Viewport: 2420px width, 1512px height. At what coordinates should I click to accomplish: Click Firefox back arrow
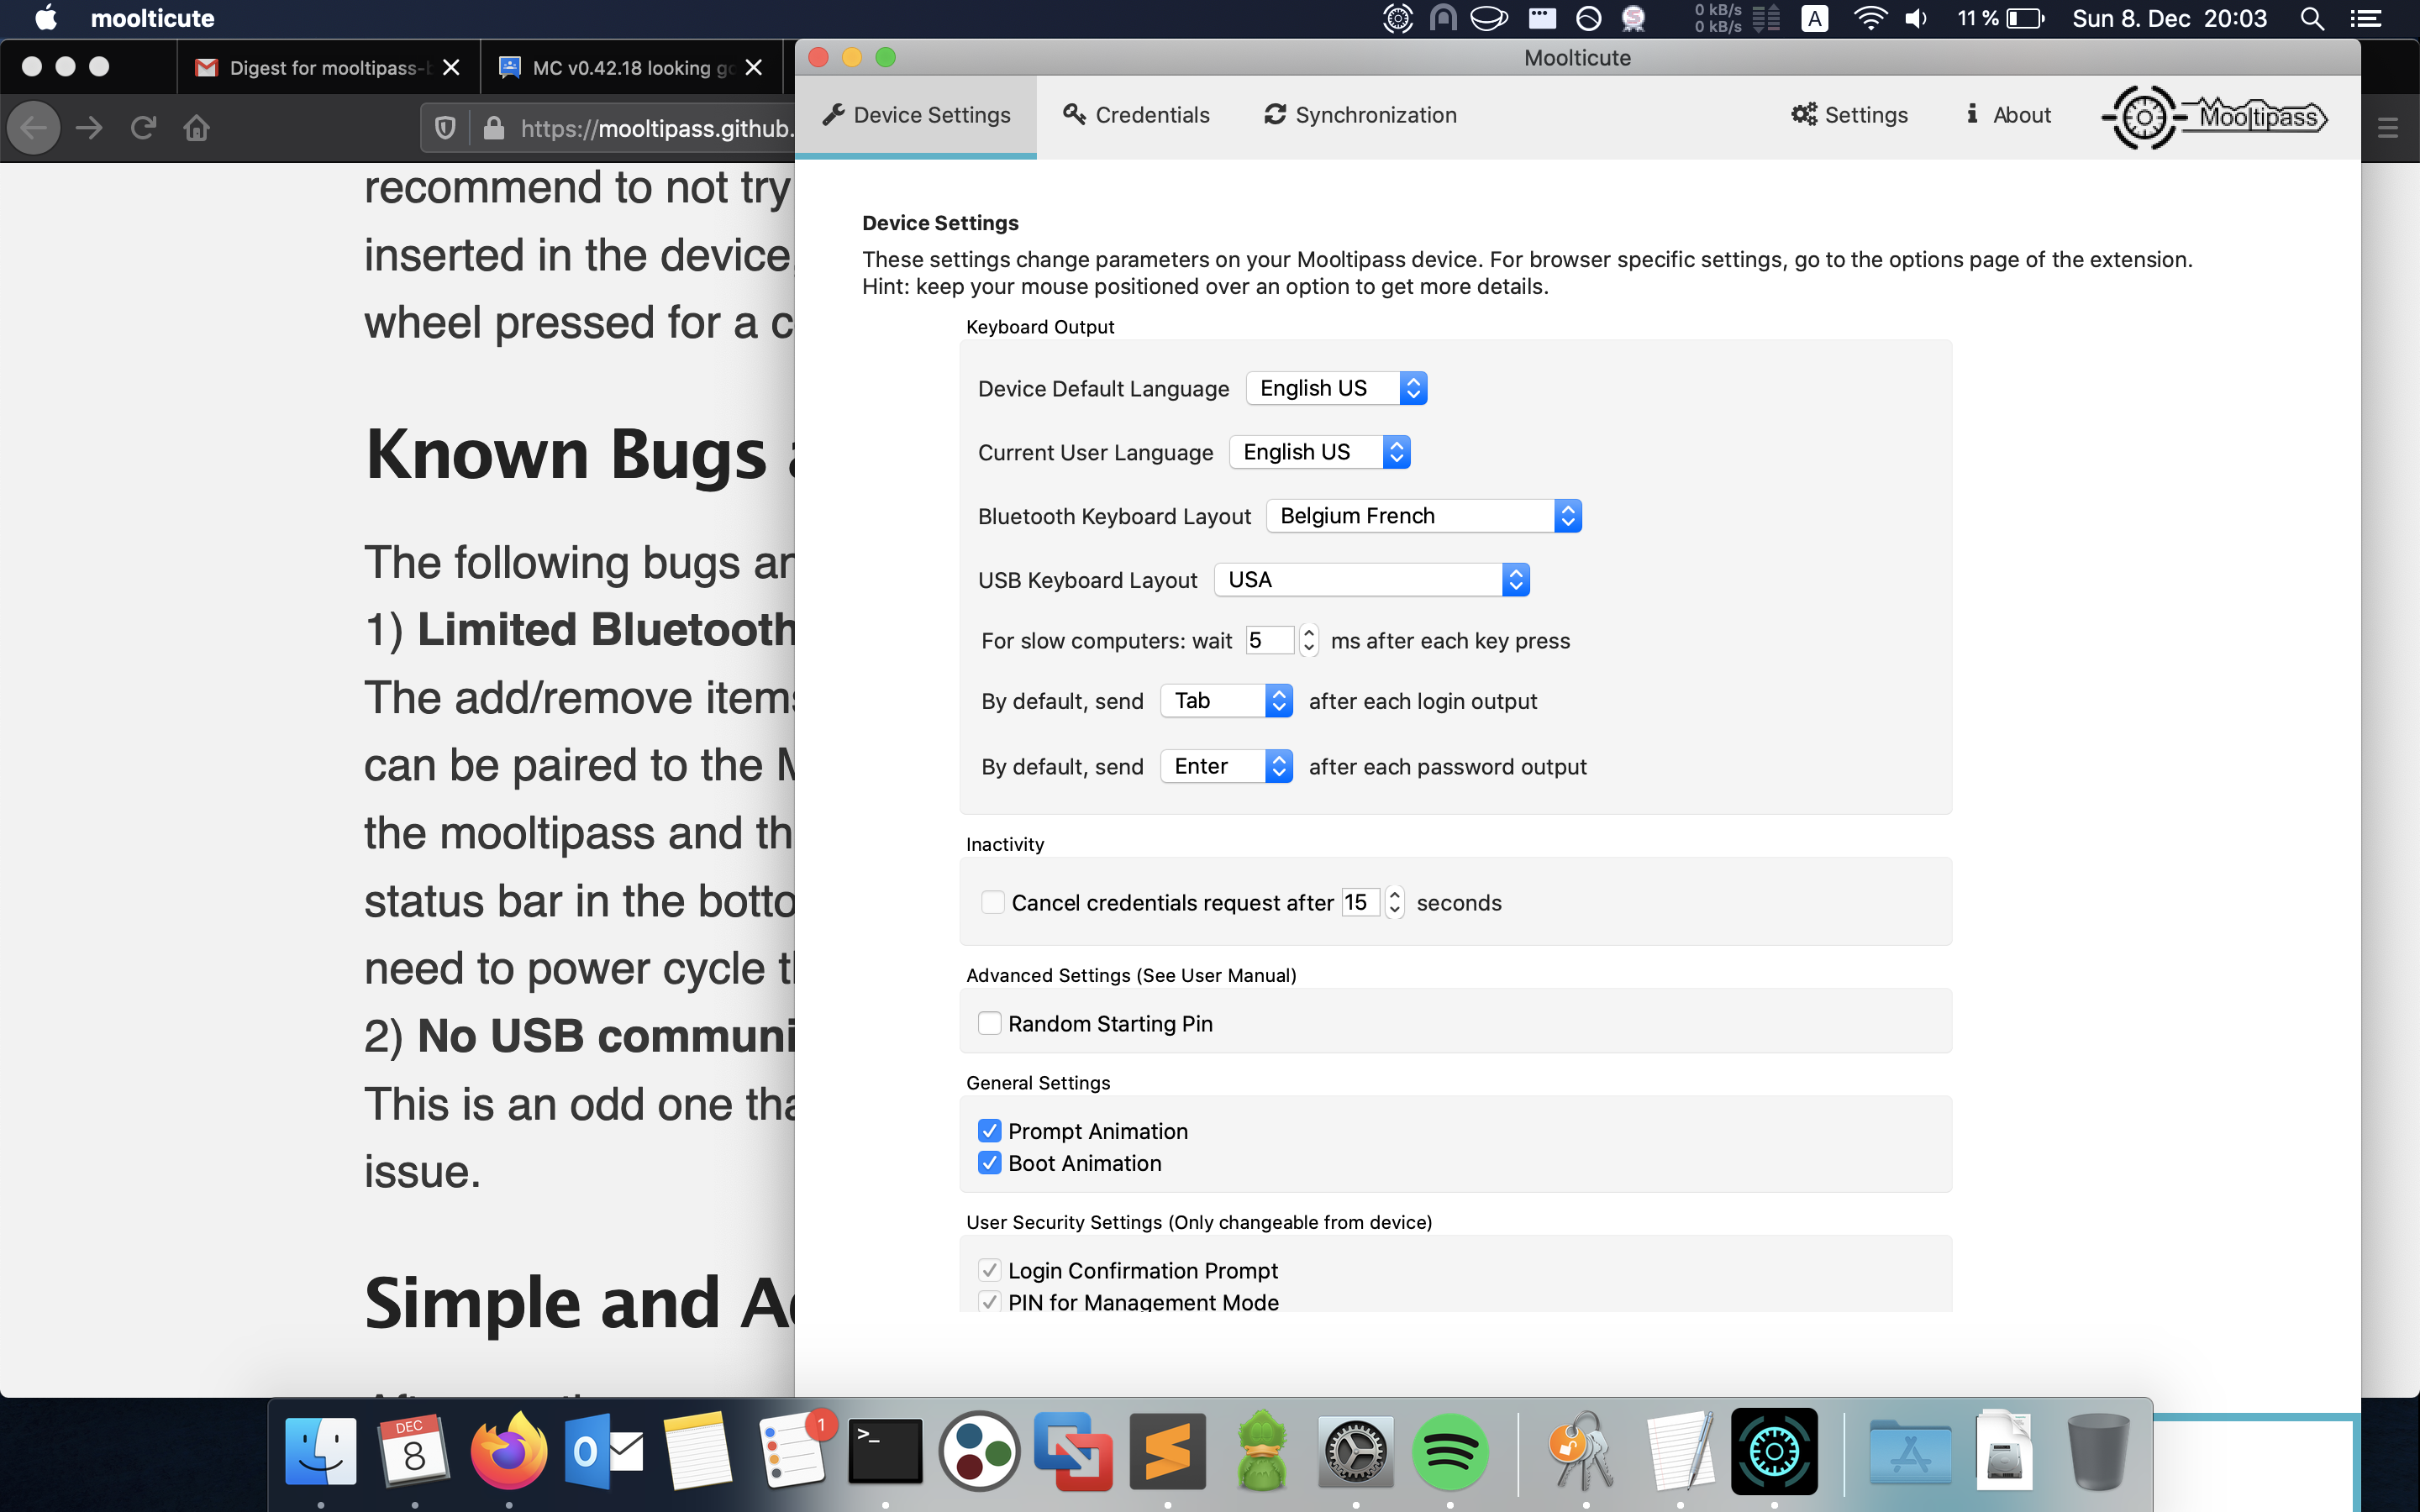coord(34,128)
